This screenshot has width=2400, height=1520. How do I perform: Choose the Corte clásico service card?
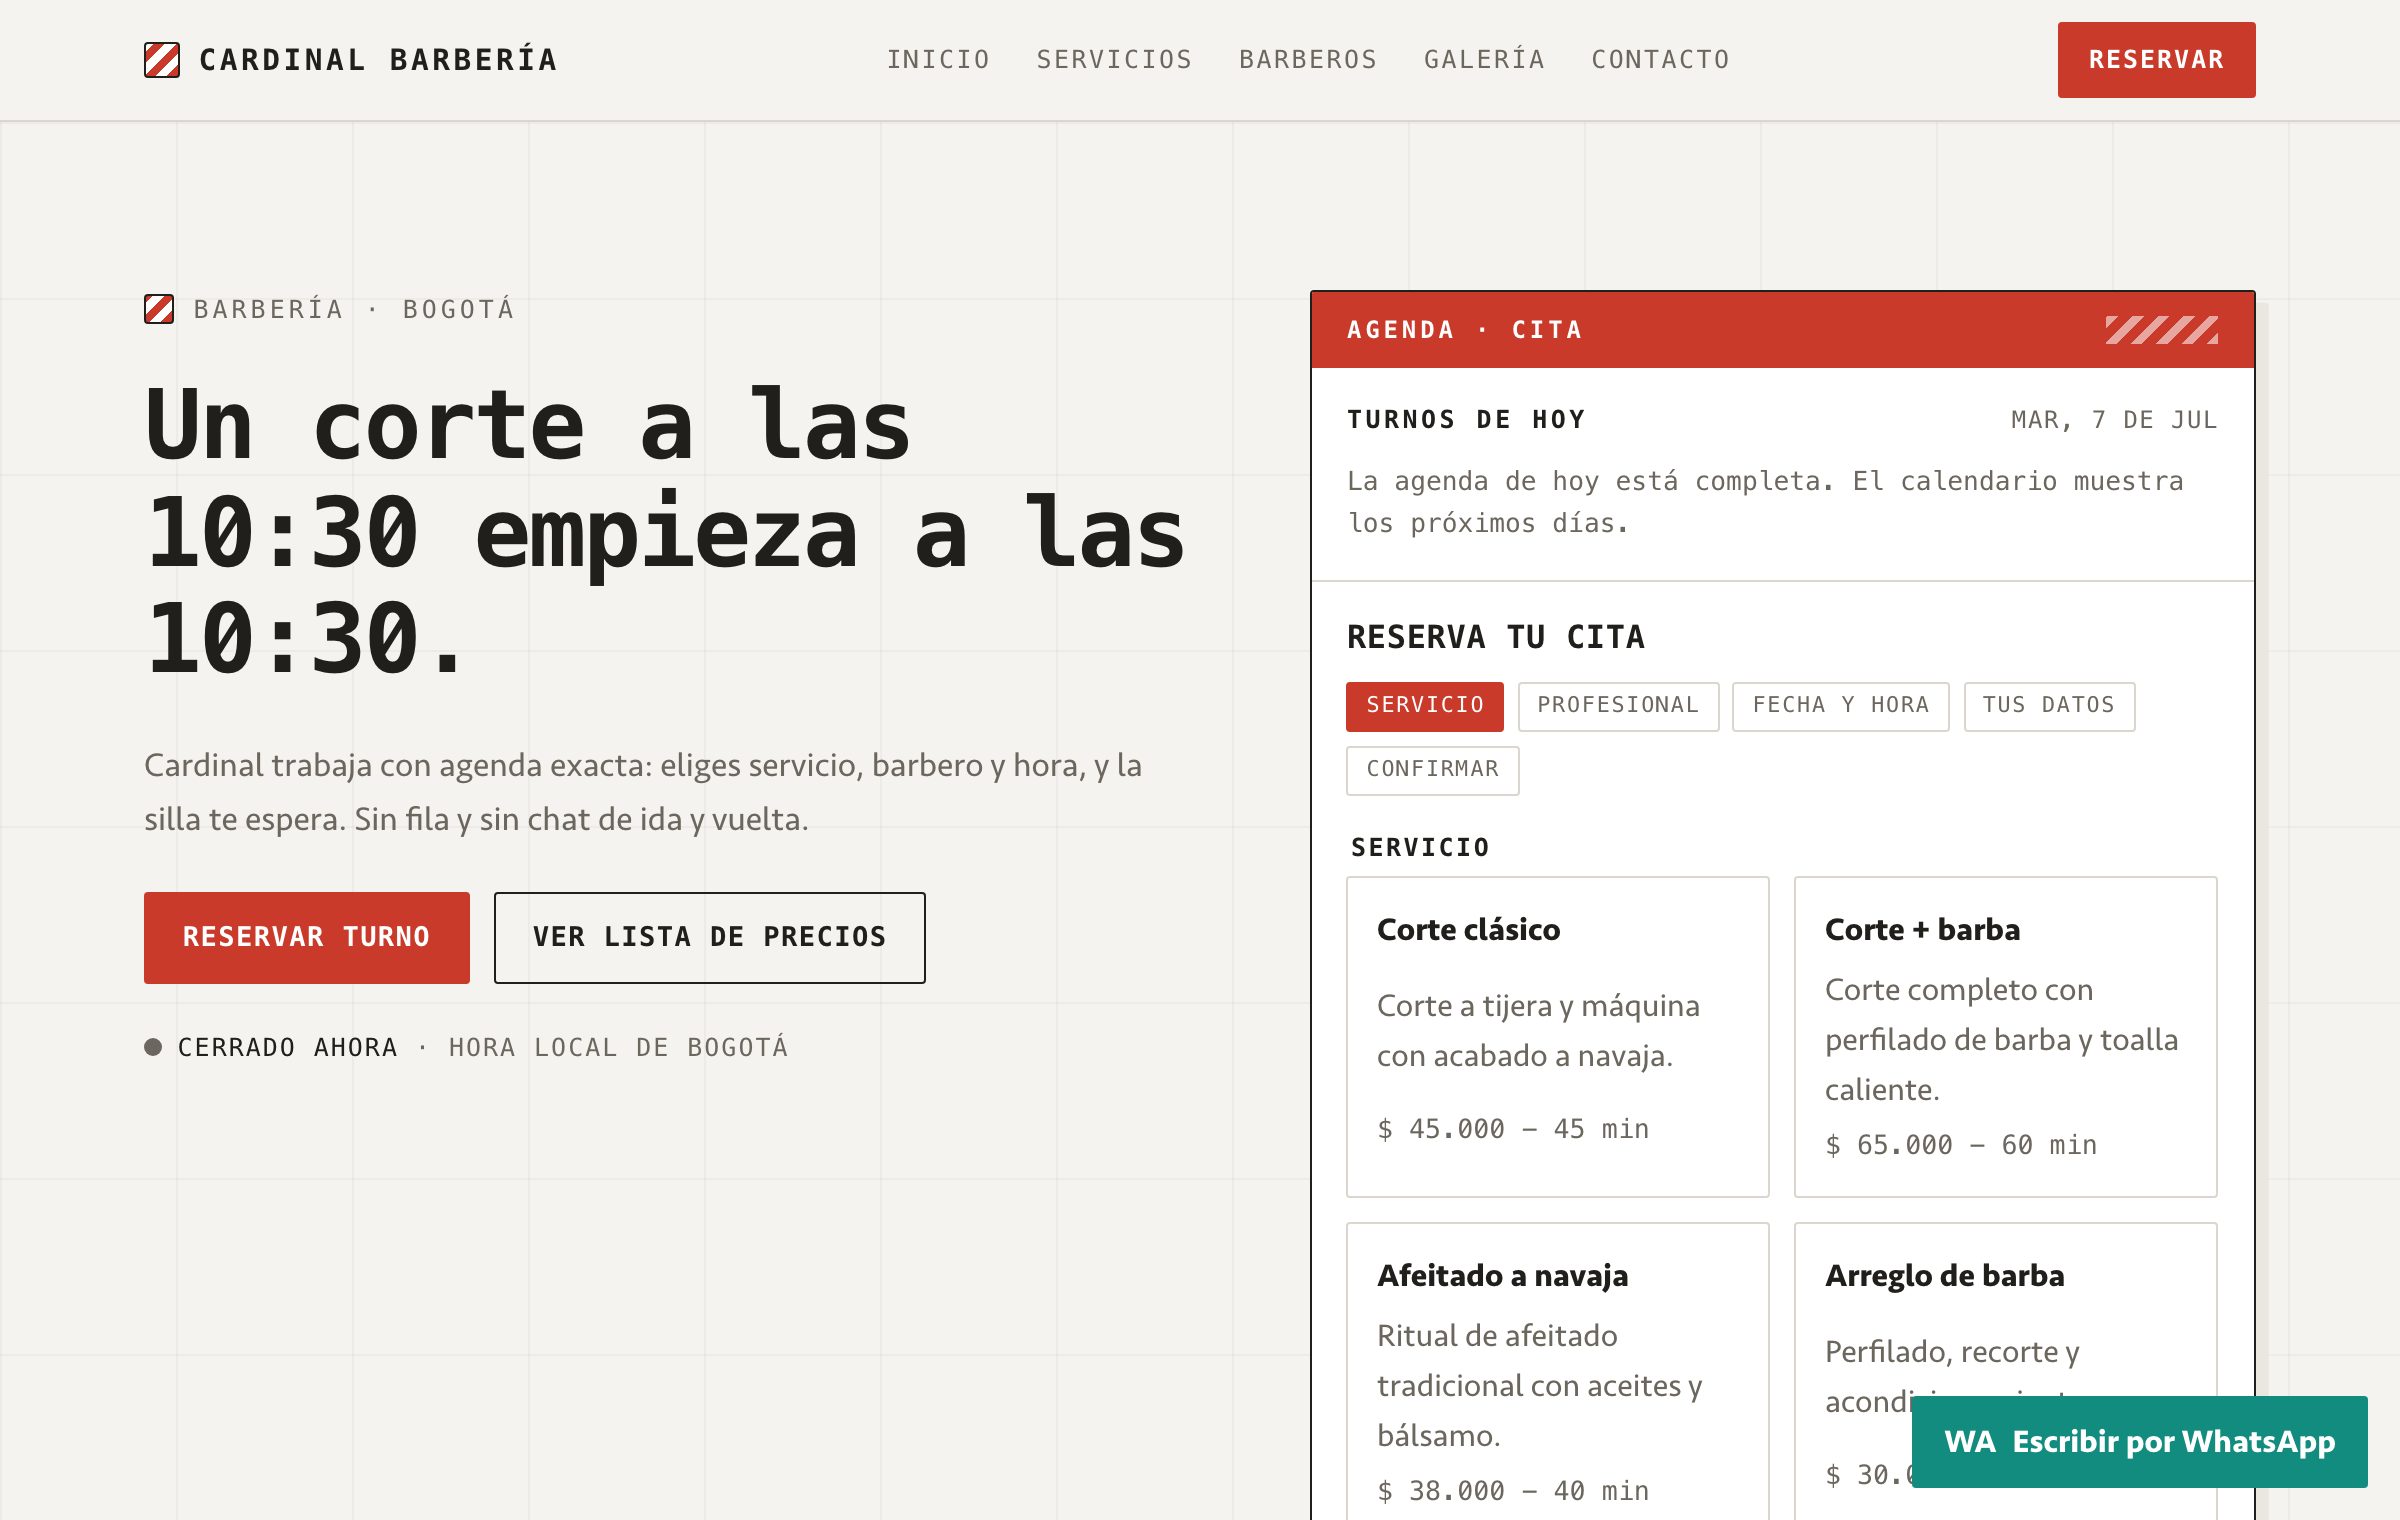click(1557, 1036)
